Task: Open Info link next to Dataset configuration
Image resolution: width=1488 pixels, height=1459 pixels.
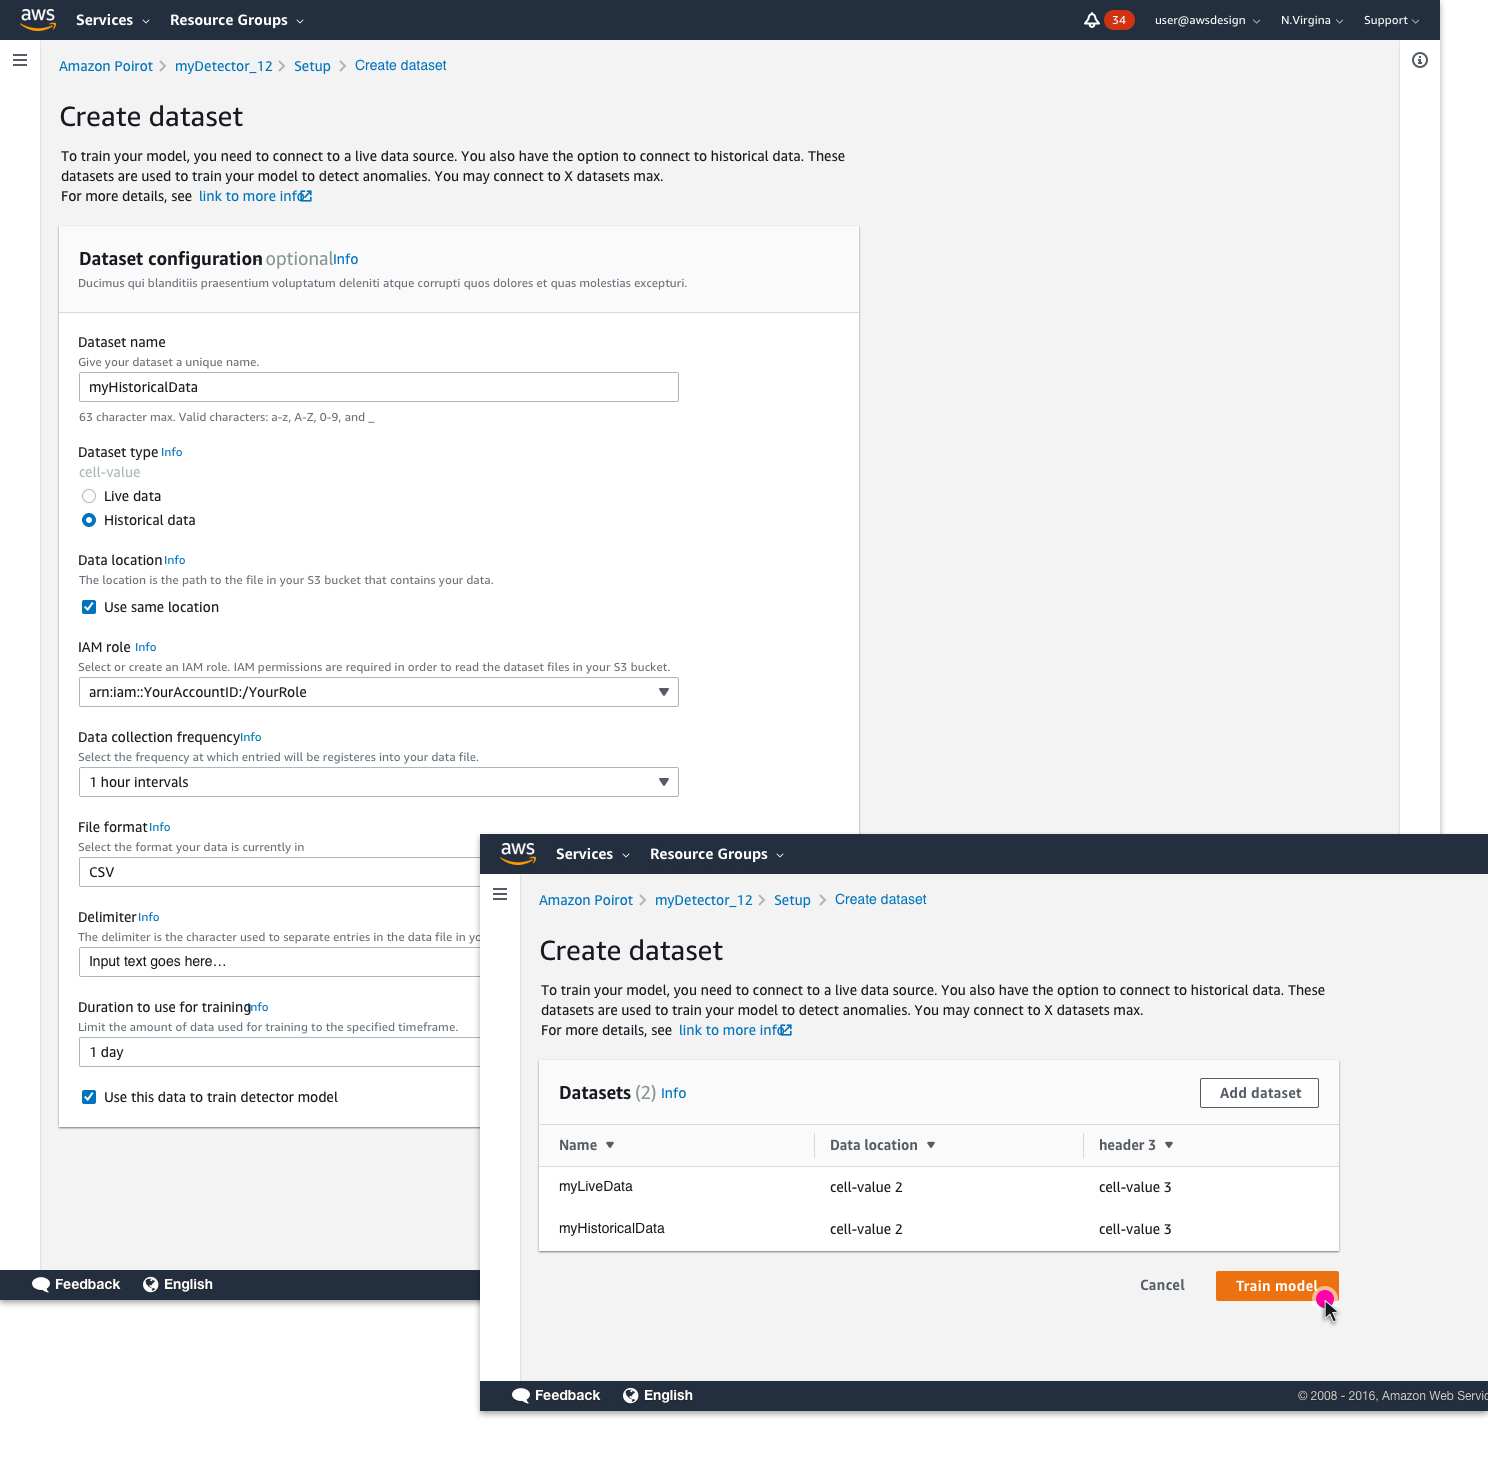Action: tap(346, 259)
